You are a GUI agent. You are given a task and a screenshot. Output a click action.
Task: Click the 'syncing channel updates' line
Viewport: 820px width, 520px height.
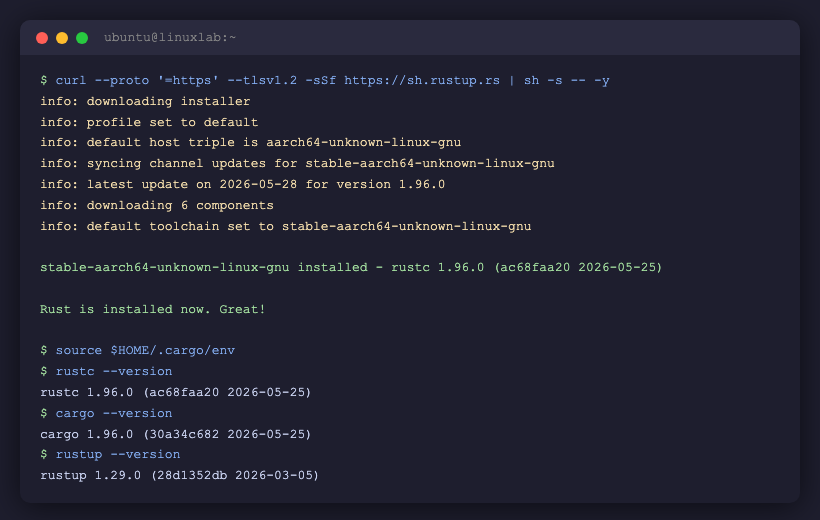[298, 163]
